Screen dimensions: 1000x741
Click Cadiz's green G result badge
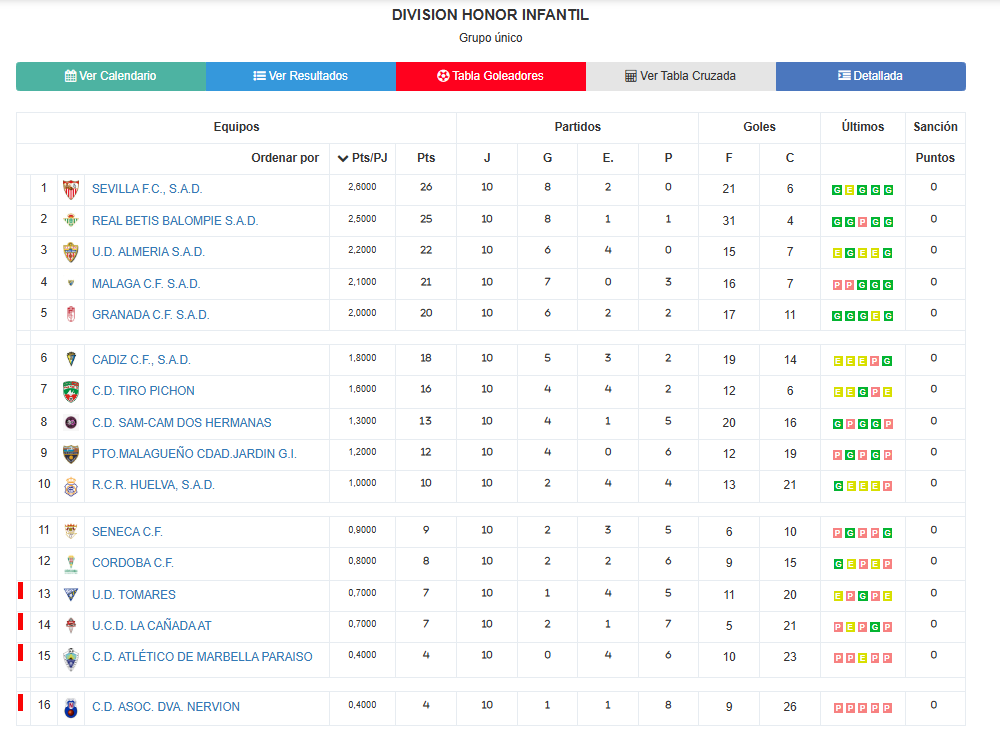(x=888, y=361)
